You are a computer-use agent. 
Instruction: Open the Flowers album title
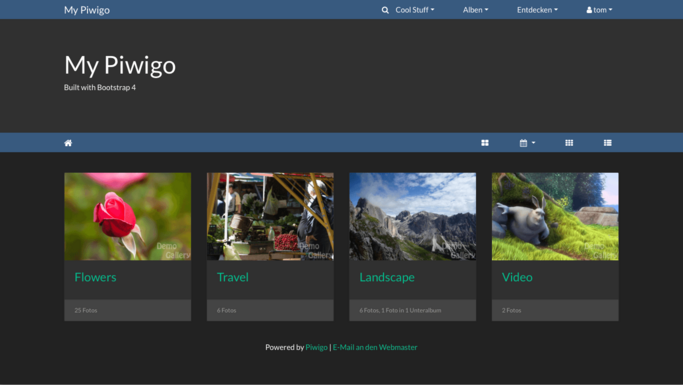tap(95, 277)
